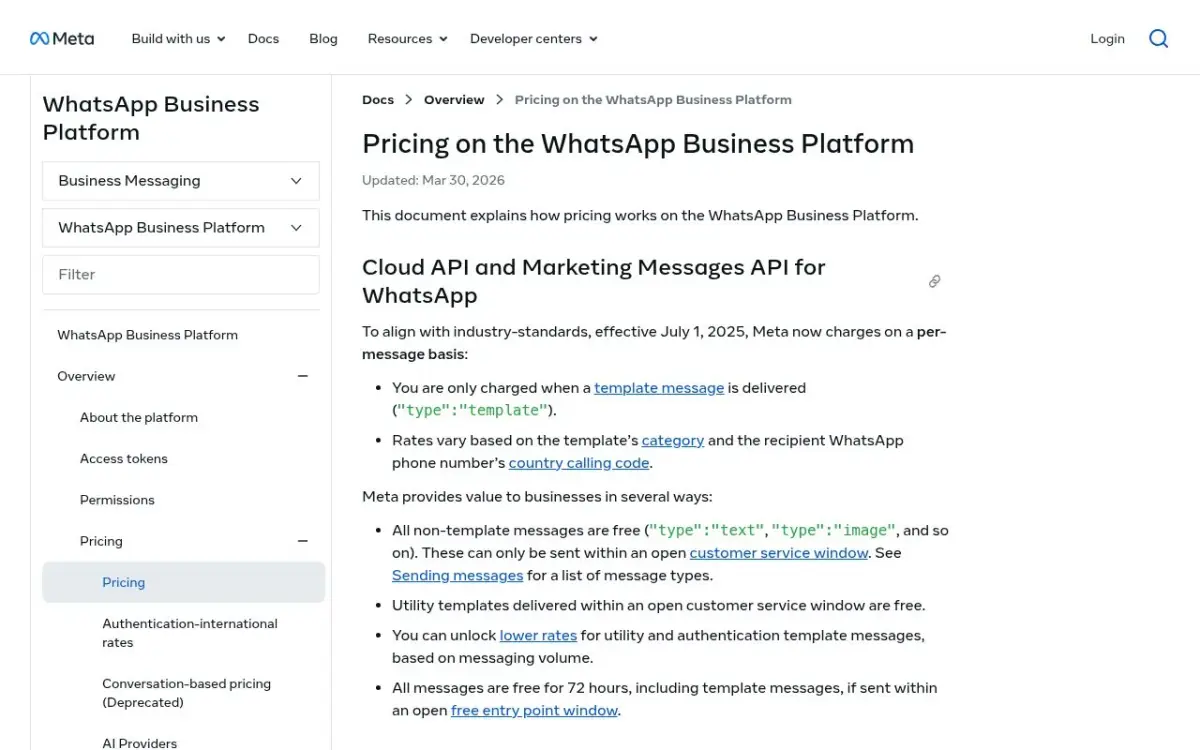Open WhatsApp Business Platform dropdown
Viewport: 1200px width, 750px height.
coord(181,228)
